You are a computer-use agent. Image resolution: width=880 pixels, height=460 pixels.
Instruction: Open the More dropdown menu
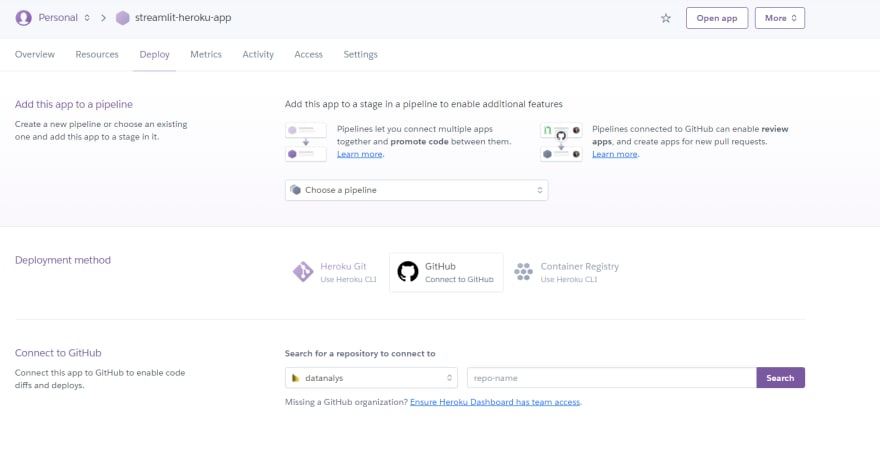point(780,18)
